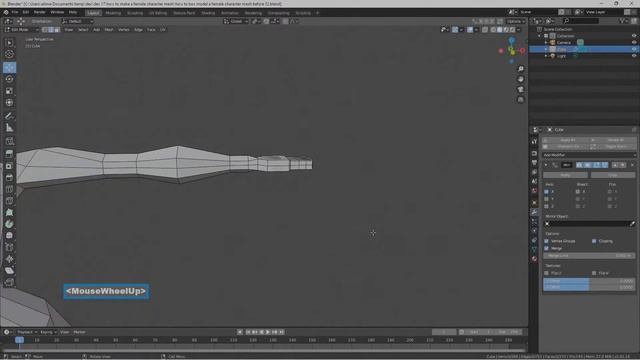
Task: Toggle the Vertex Groups checkbox
Action: click(x=547, y=241)
